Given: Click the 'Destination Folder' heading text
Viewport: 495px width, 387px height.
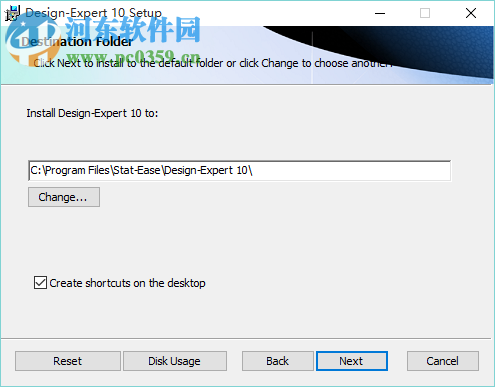Looking at the screenshot, I should tap(77, 42).
